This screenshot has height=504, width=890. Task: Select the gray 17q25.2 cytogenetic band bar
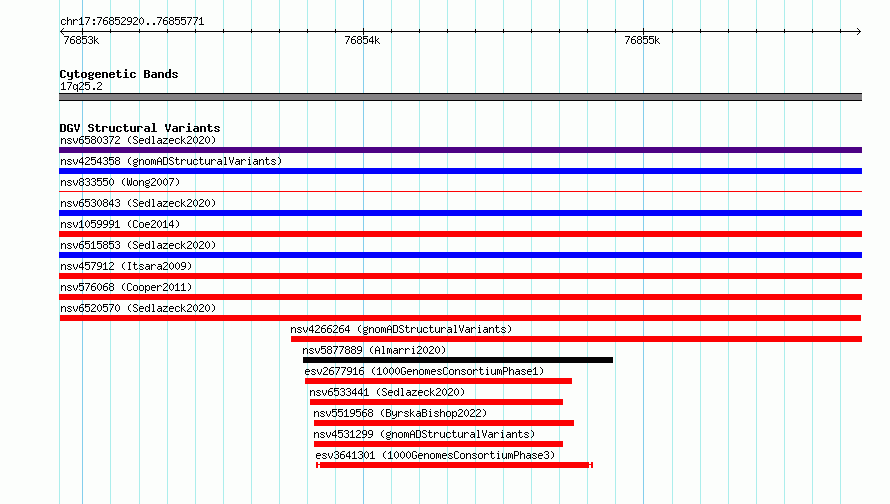coord(460,97)
